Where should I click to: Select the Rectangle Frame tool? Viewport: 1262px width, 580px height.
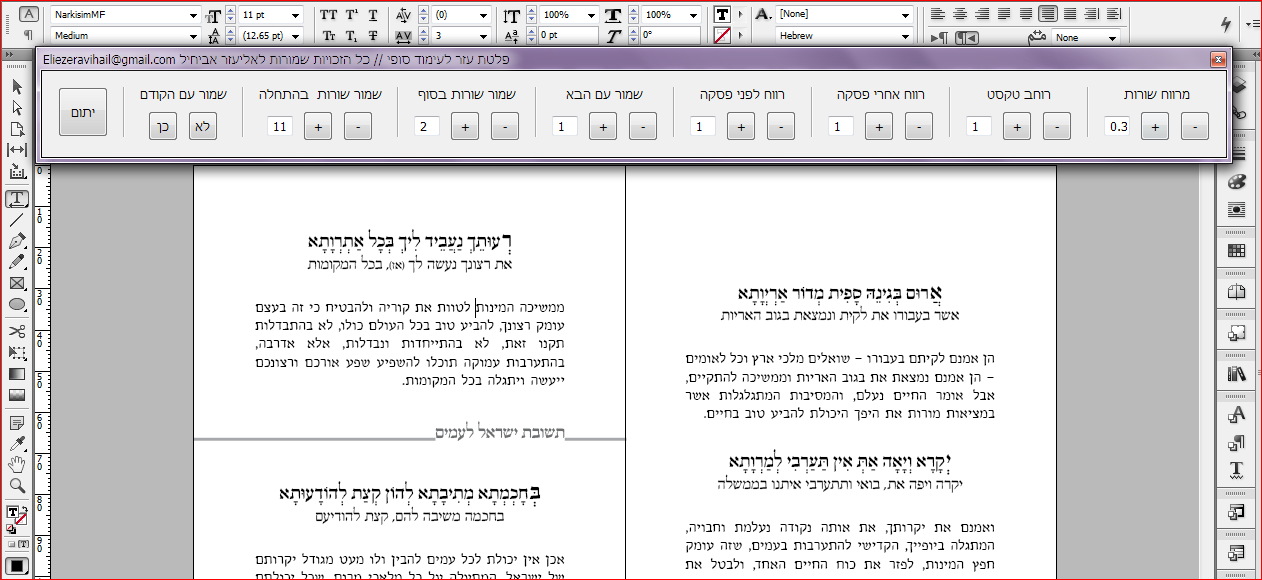pos(17,283)
